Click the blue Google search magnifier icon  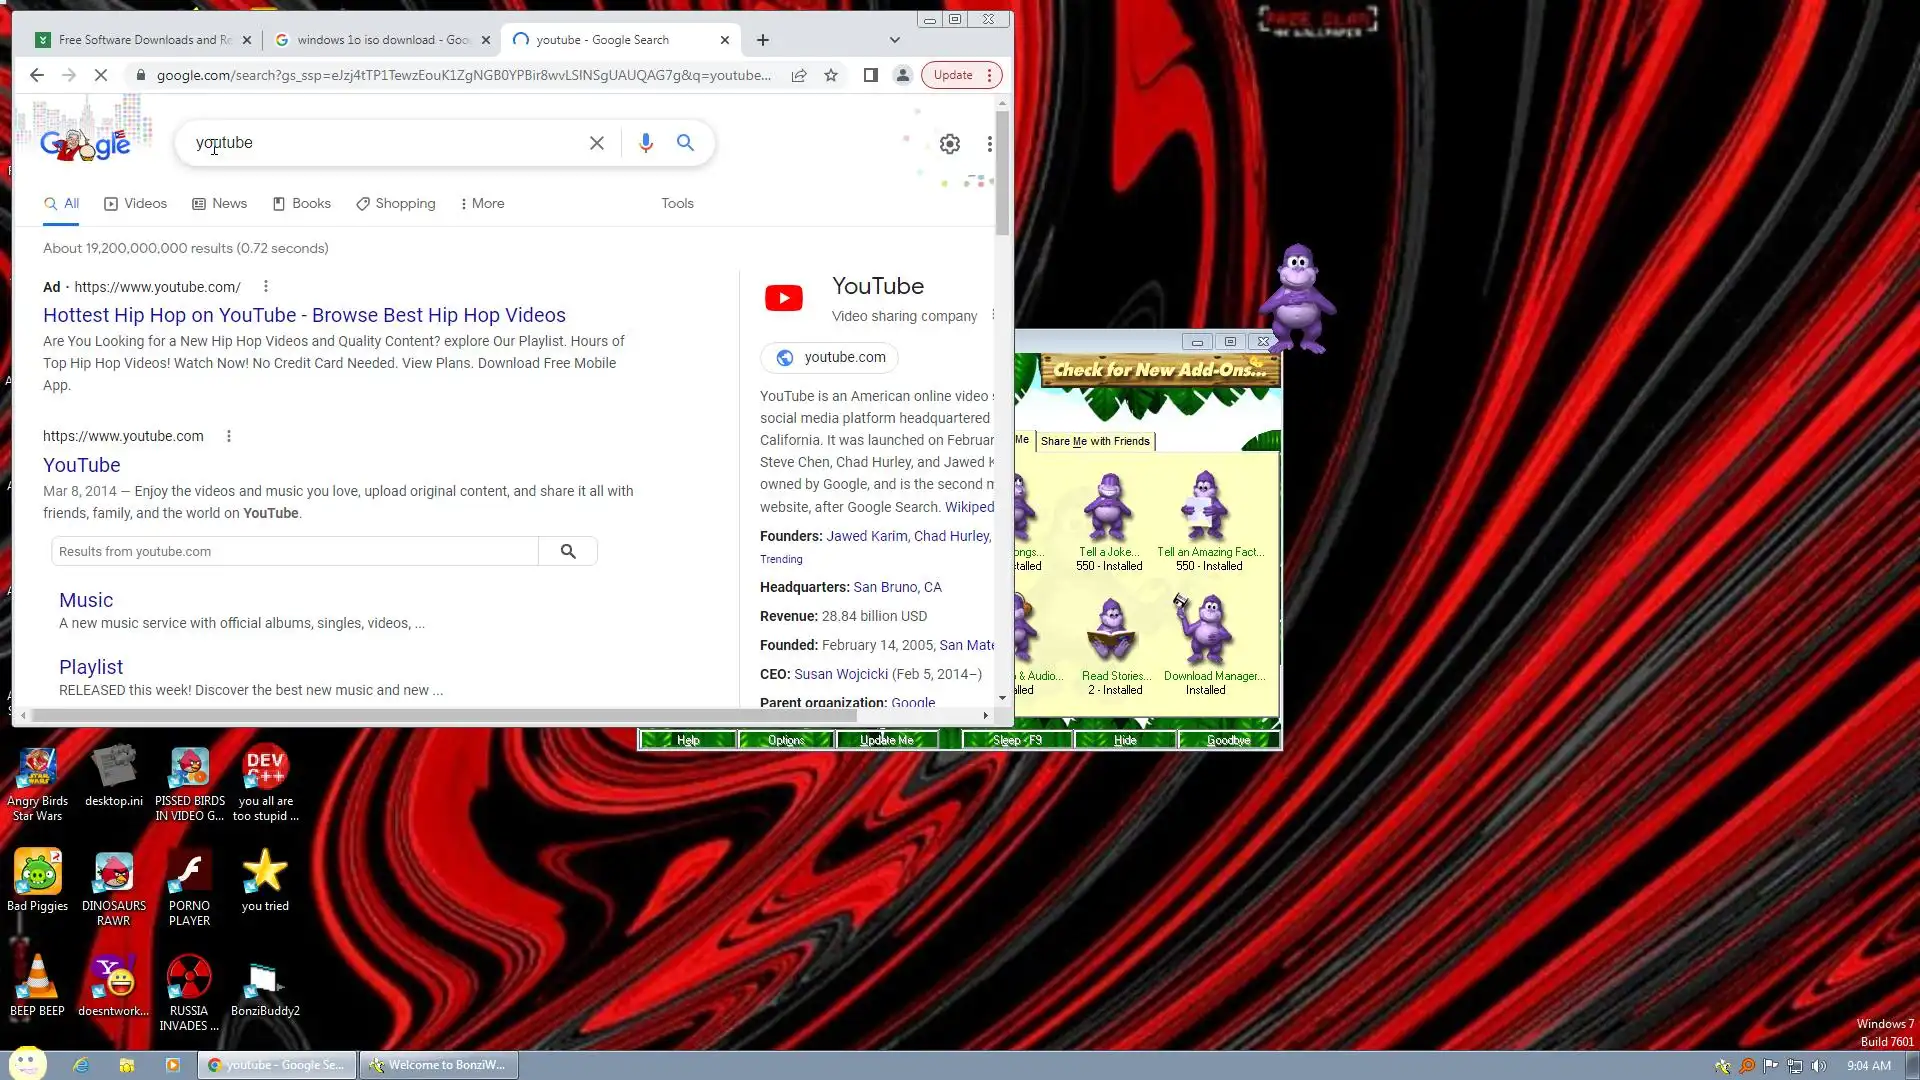685,143
